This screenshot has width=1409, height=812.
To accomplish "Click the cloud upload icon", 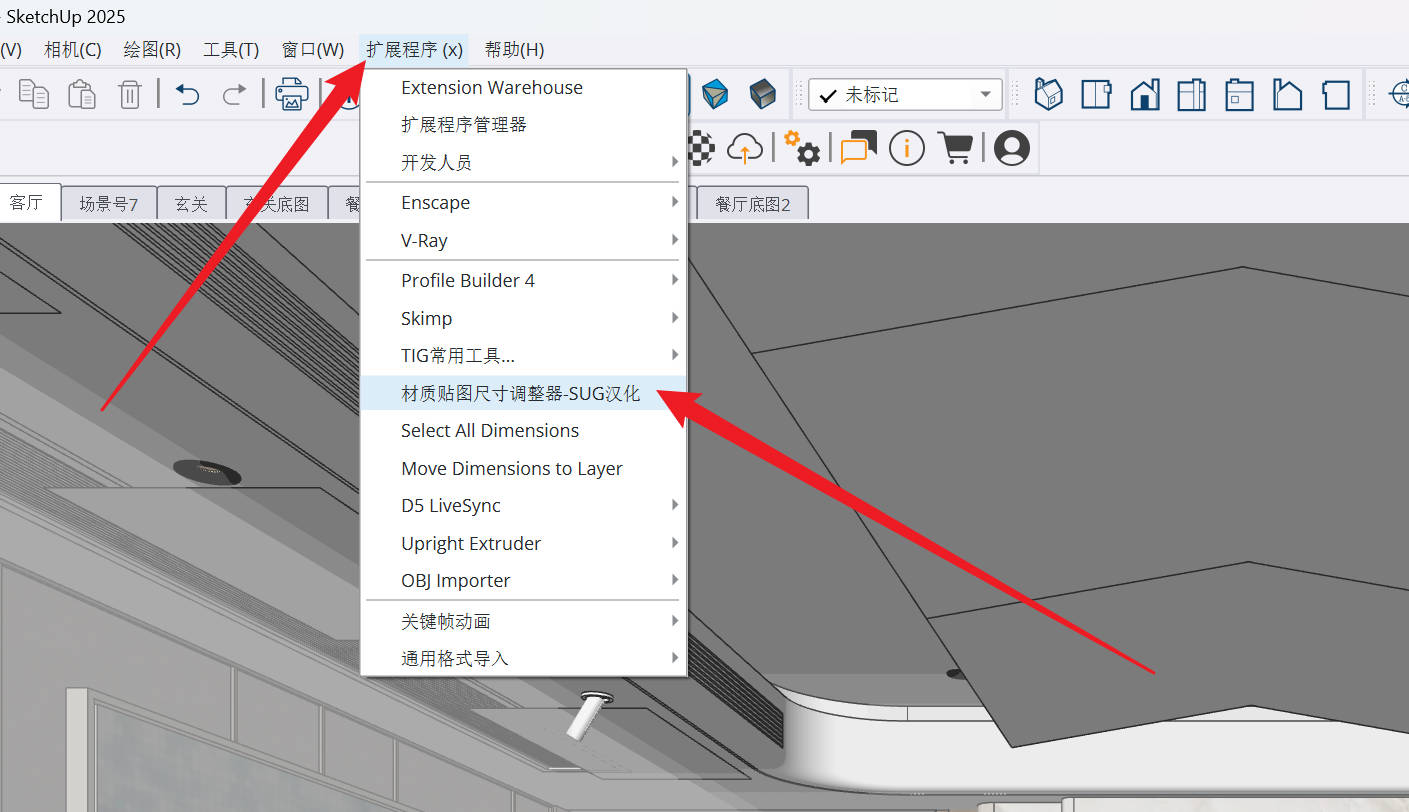I will pos(745,149).
